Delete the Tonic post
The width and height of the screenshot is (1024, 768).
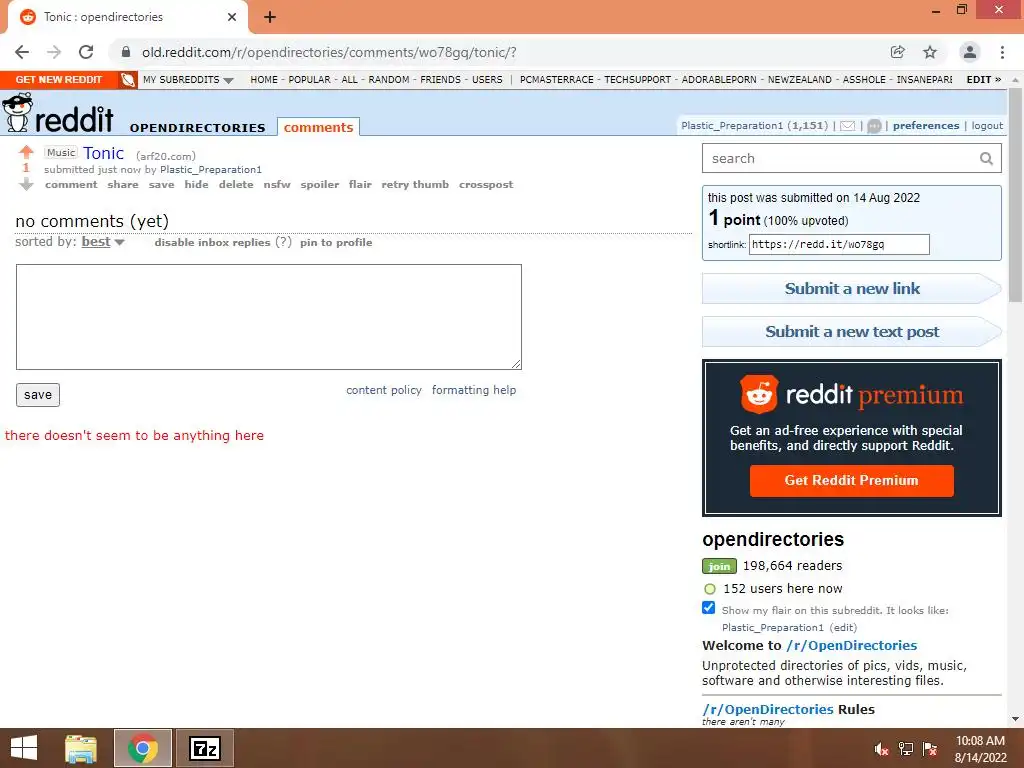236,185
